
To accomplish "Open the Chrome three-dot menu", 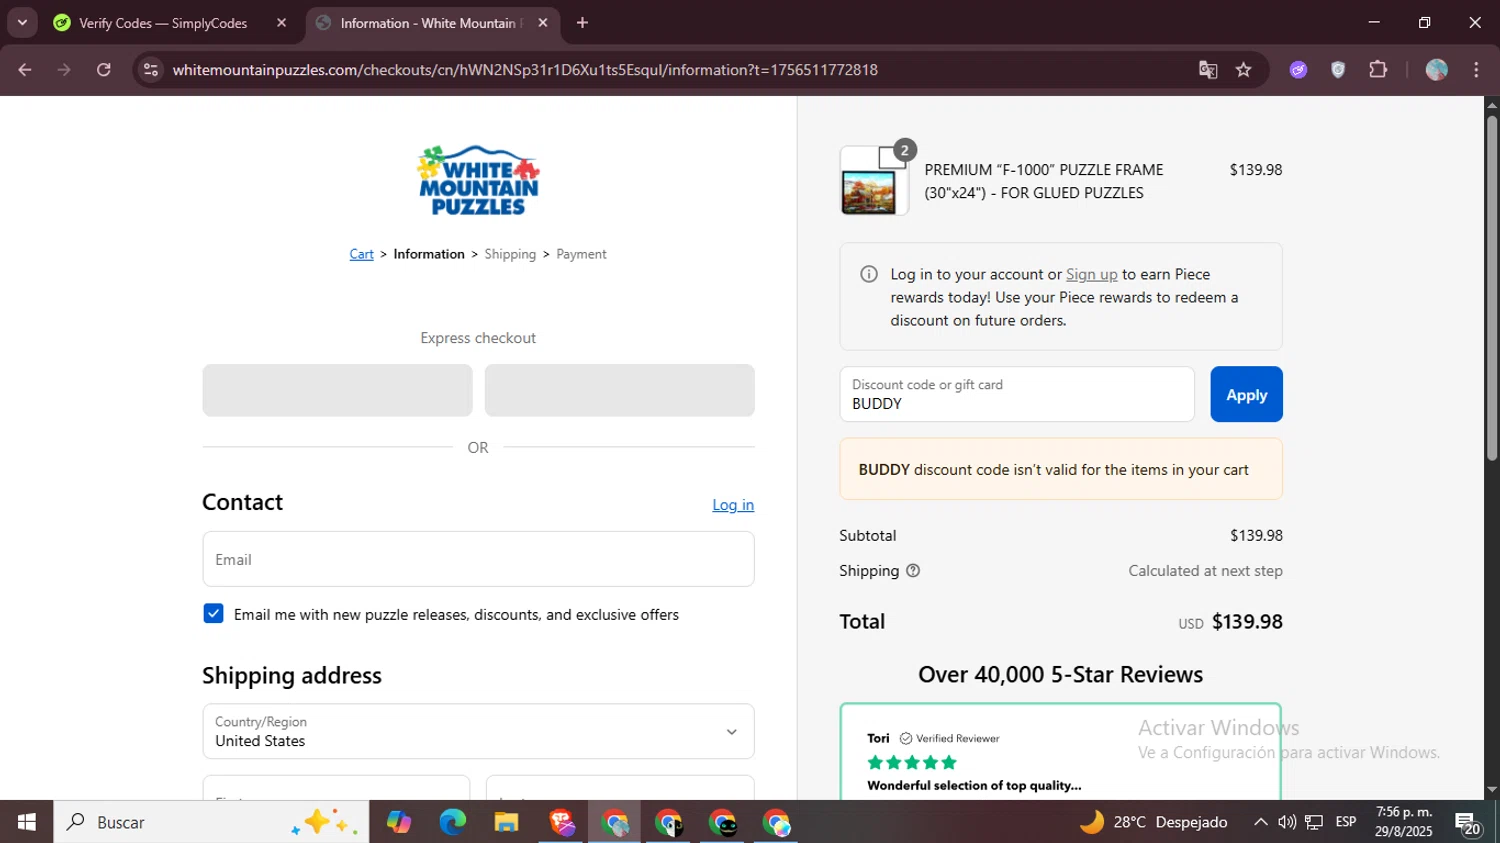I will 1476,70.
